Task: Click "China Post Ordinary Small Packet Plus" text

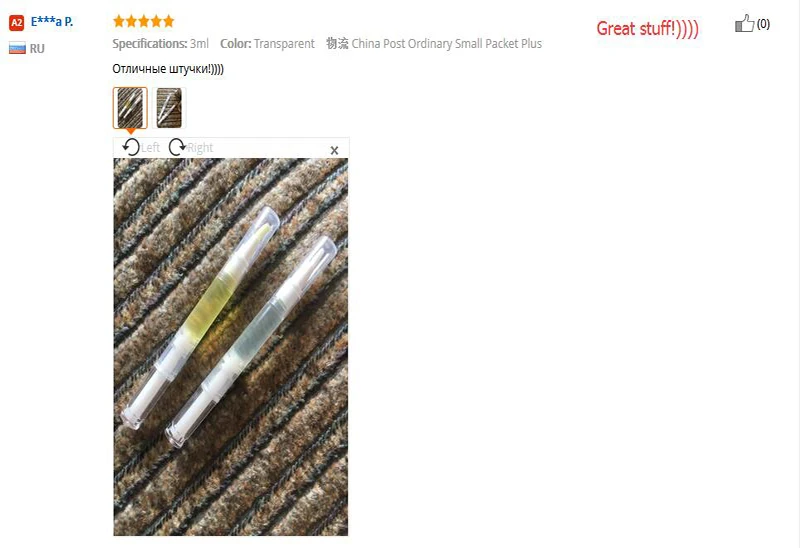Action: point(446,43)
